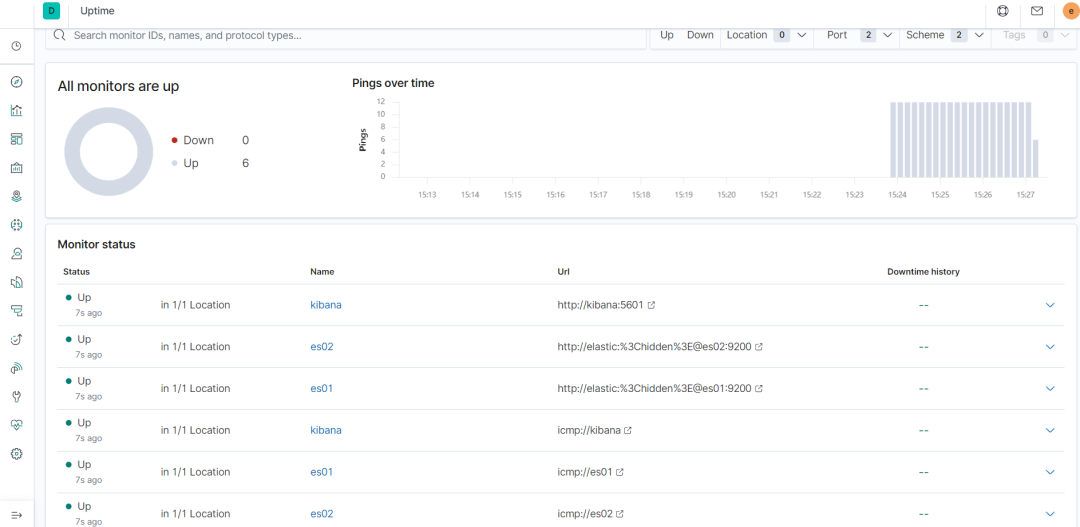The image size is (1080, 527).
Task: Open Maps icon in sidebar
Action: 17,196
